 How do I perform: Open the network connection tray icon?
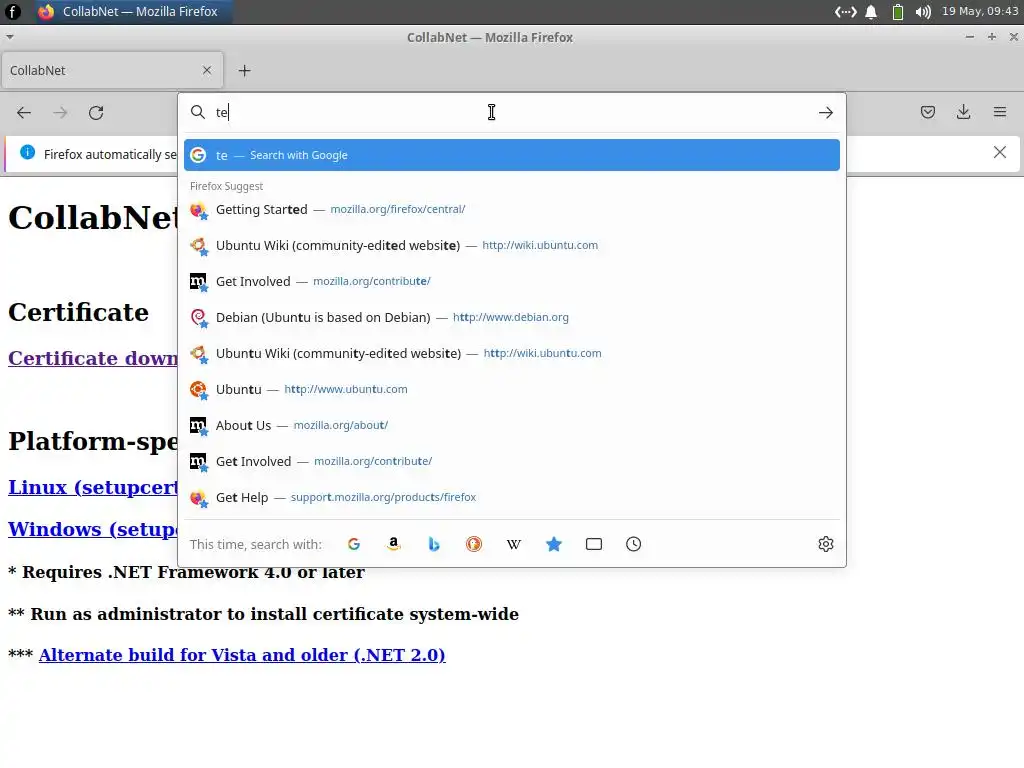(x=846, y=12)
